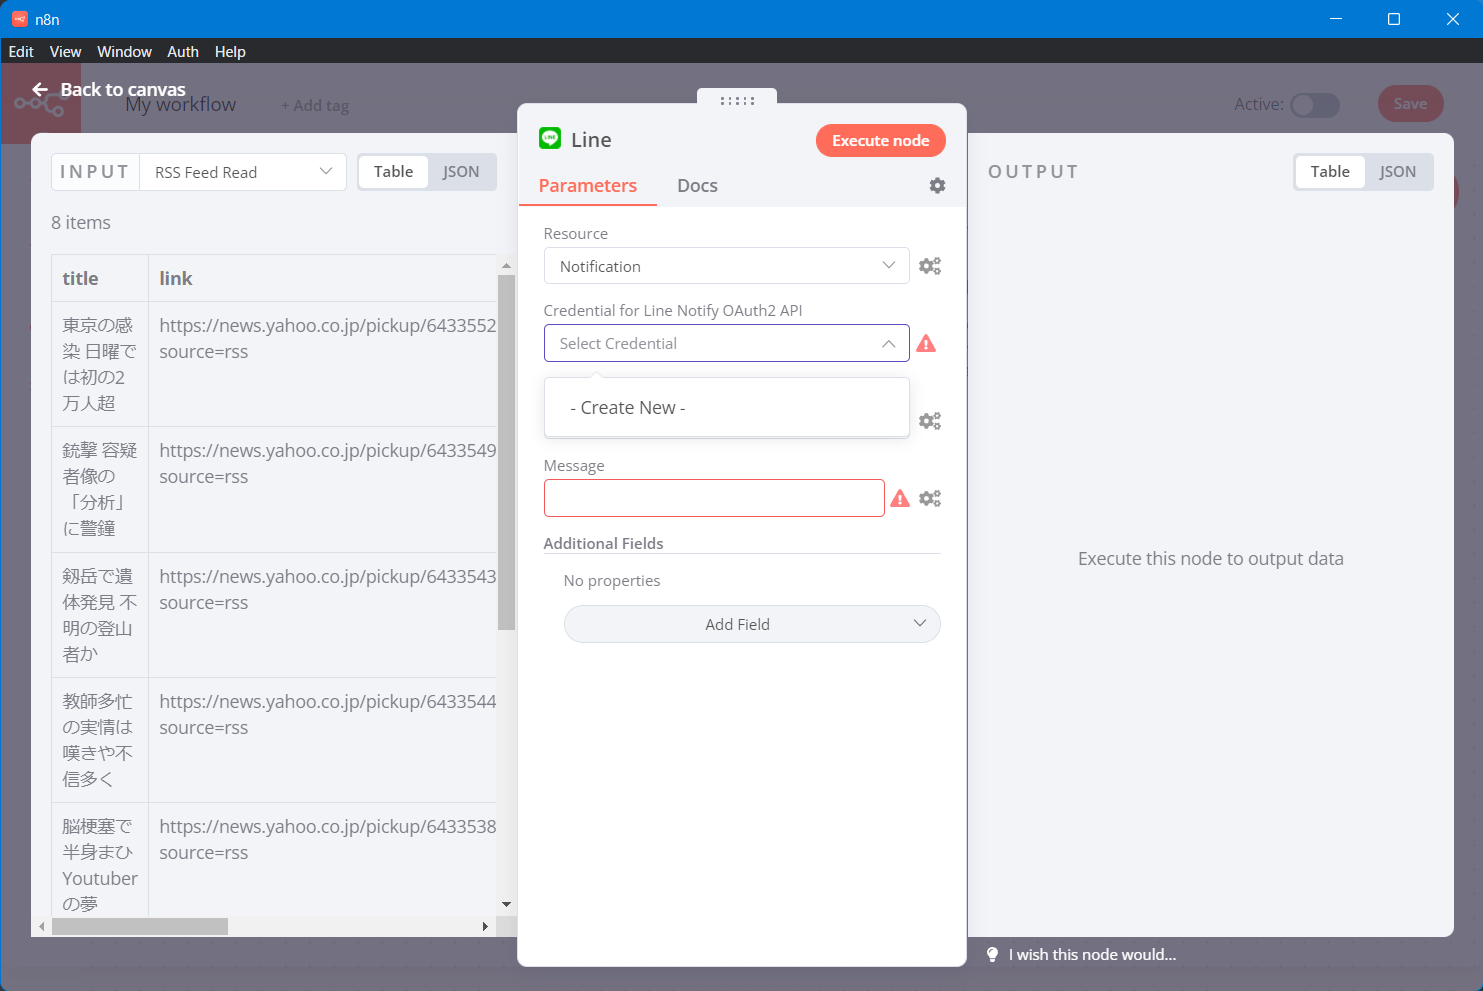This screenshot has width=1483, height=991.
Task: Click the lightbulb feedback icon
Action: click(992, 955)
